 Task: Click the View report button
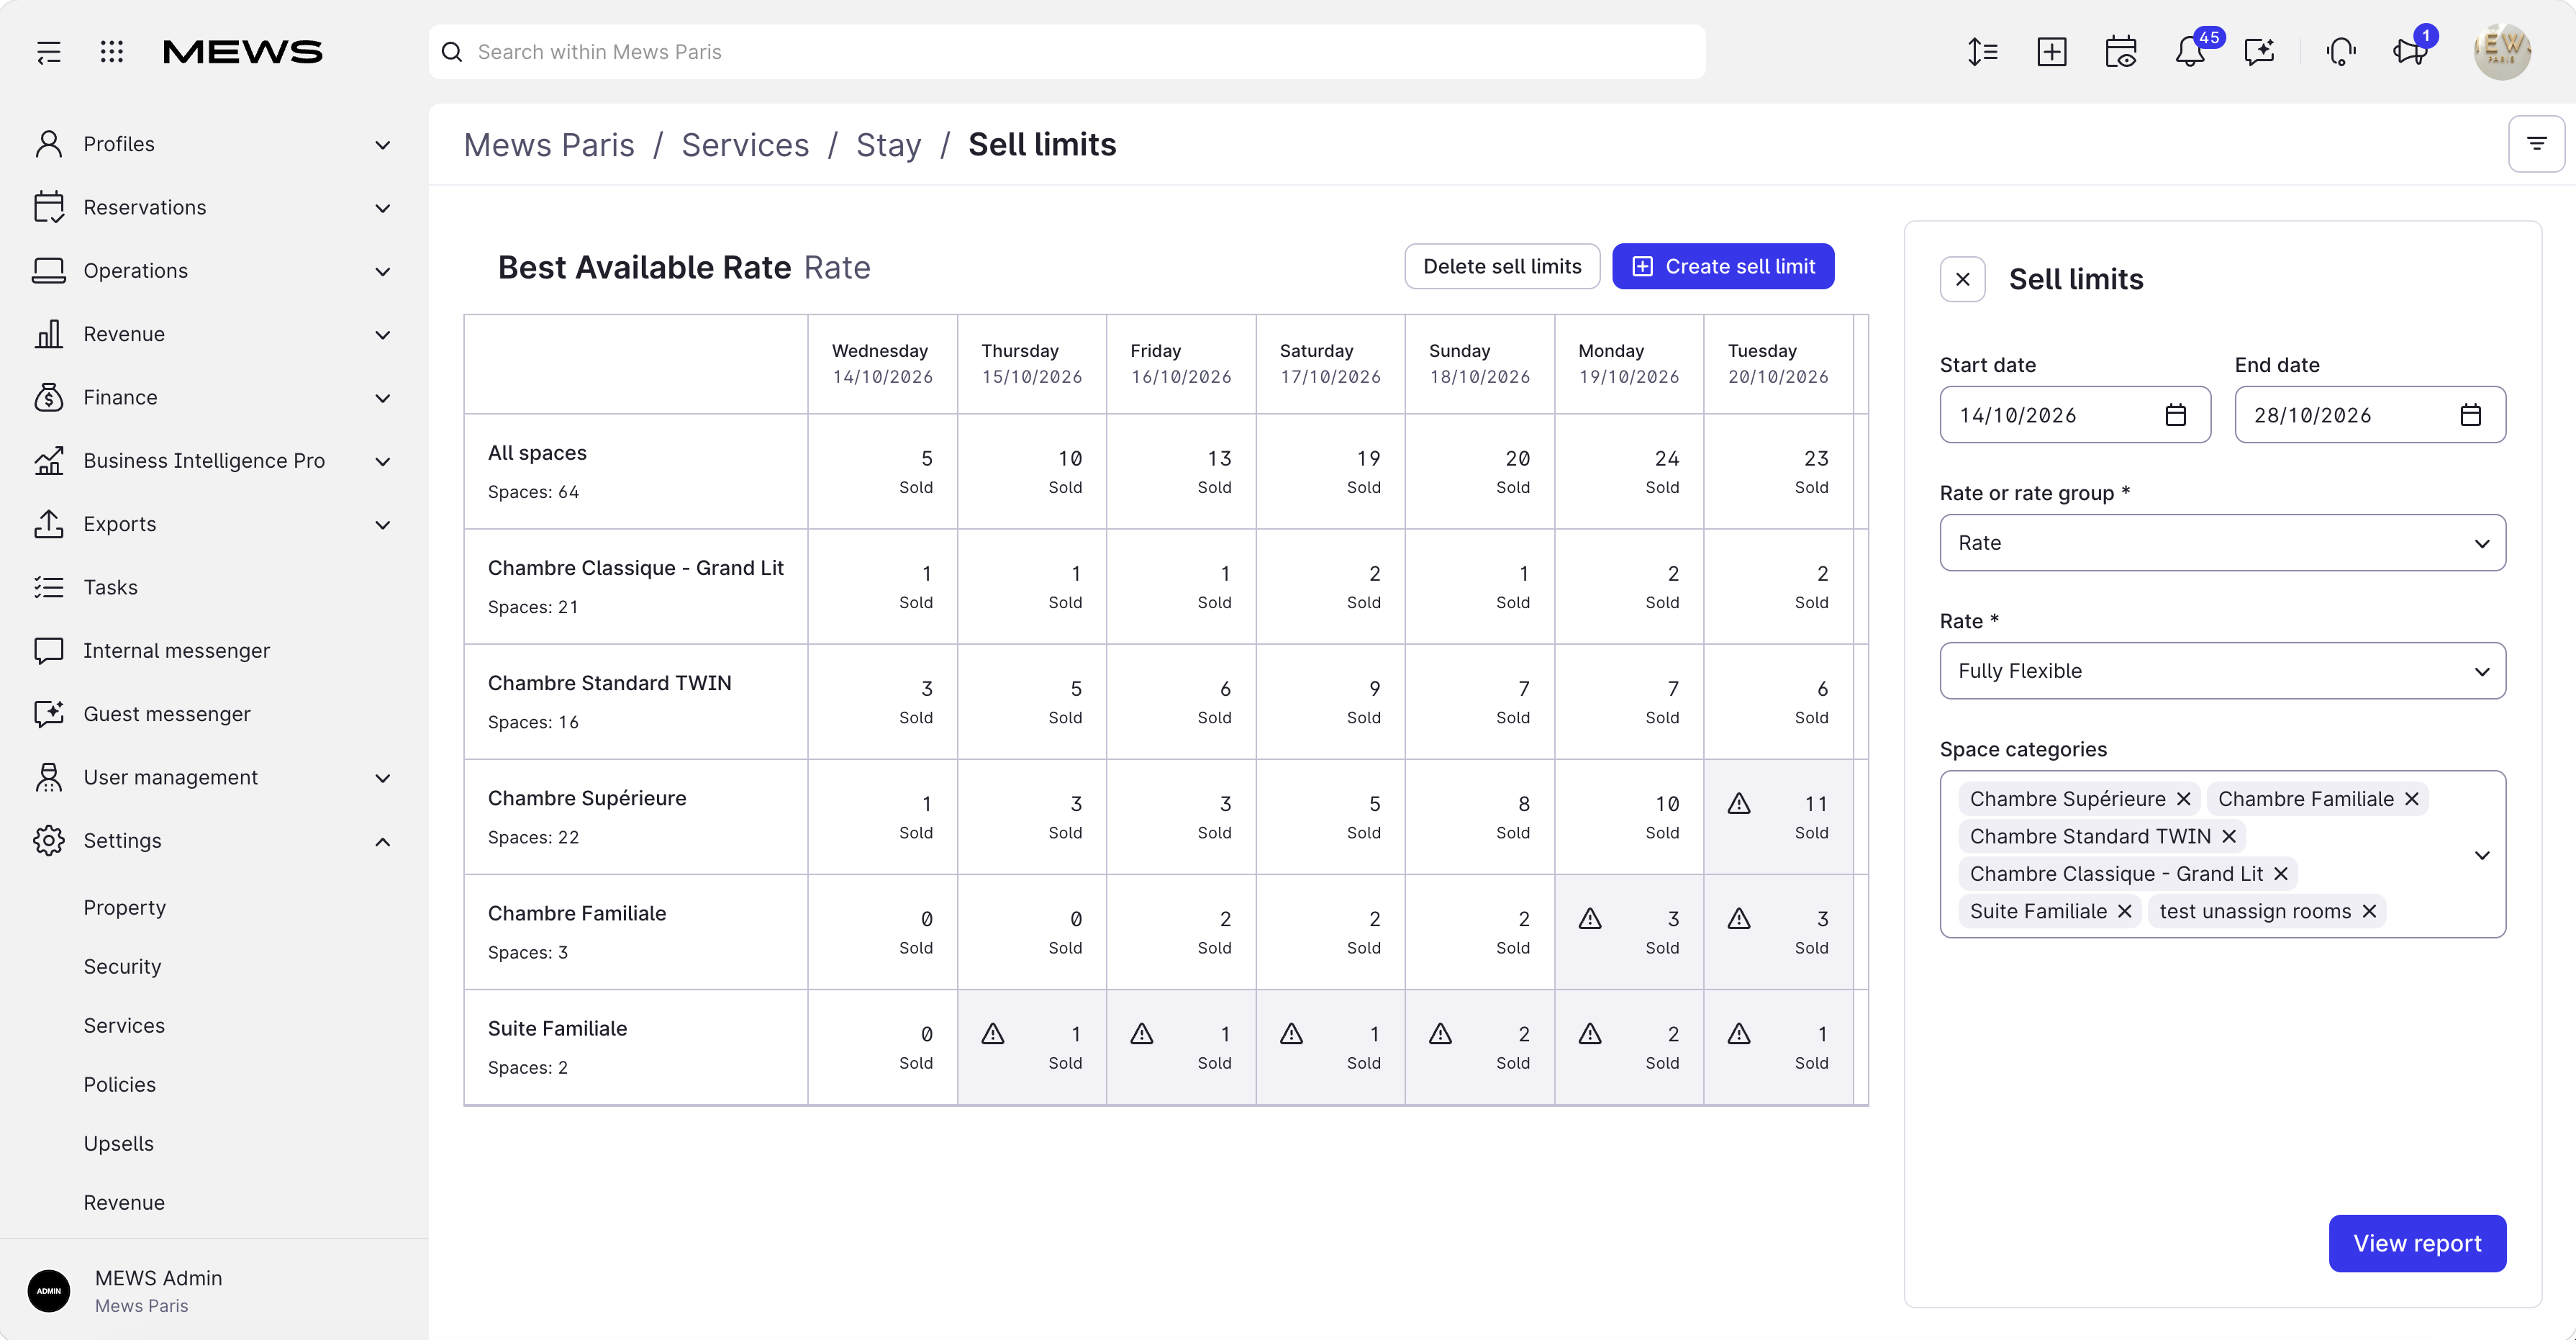pyautogui.click(x=2417, y=1243)
